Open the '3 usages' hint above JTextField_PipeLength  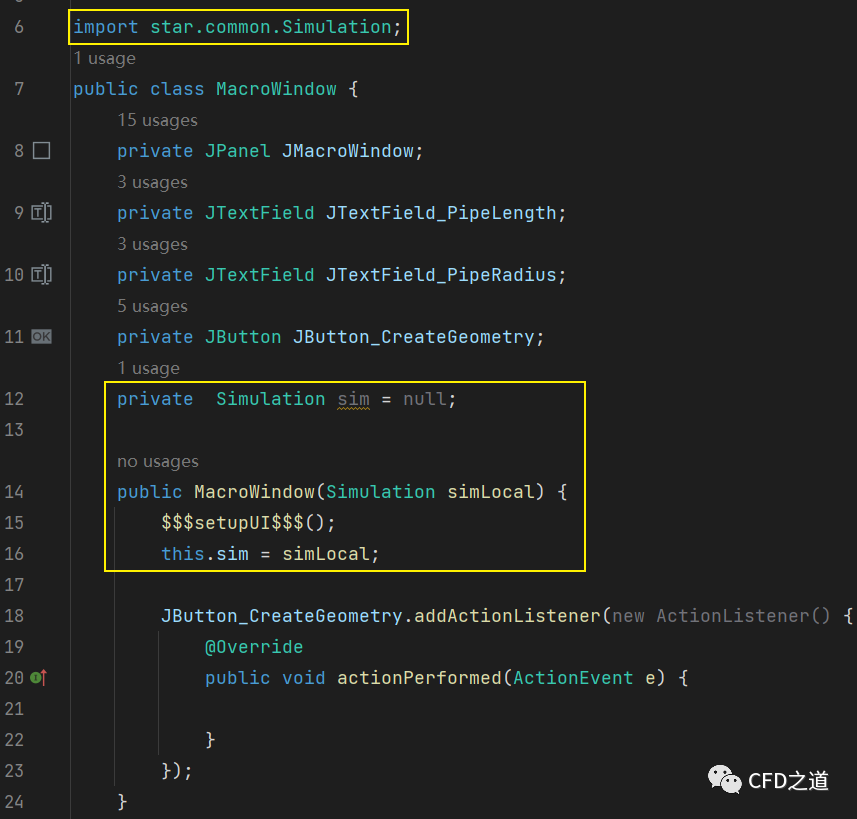click(152, 182)
